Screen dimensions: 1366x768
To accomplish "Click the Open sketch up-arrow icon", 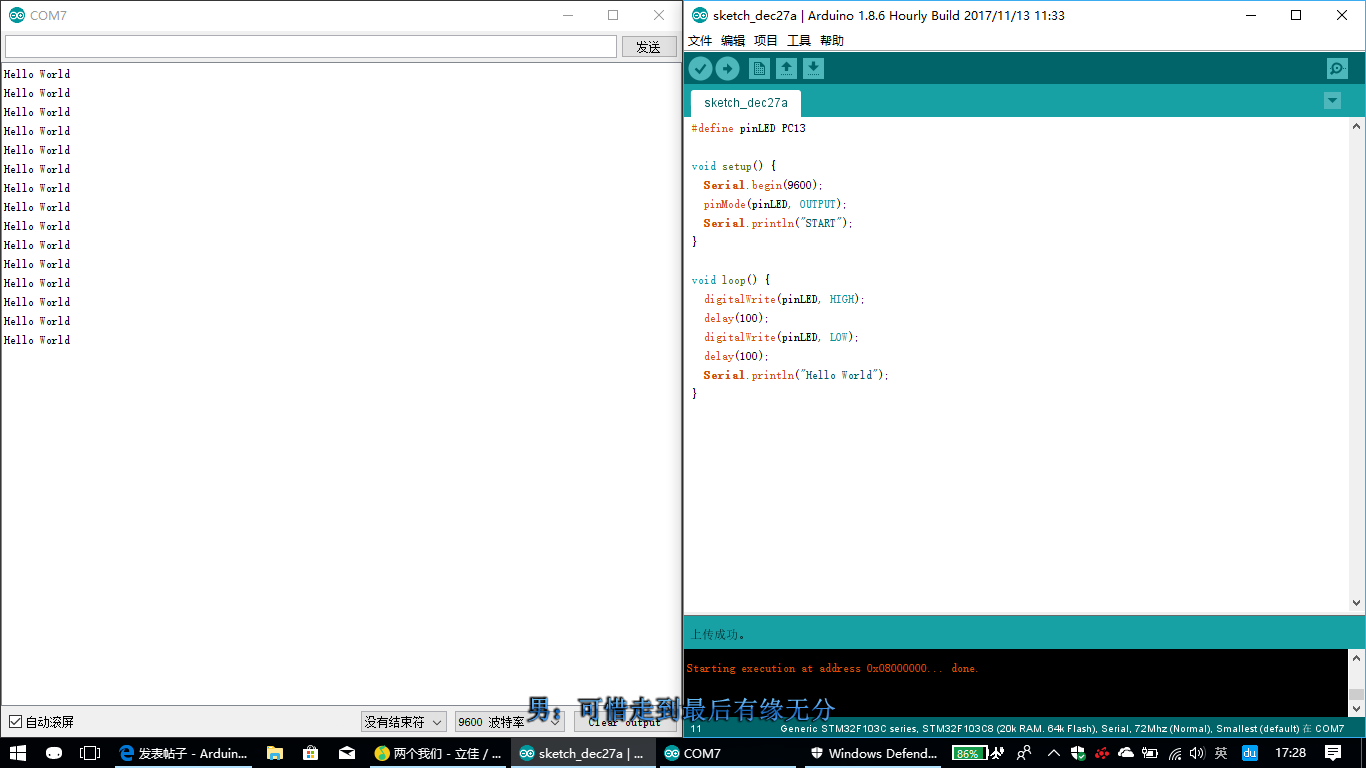I will [x=787, y=68].
